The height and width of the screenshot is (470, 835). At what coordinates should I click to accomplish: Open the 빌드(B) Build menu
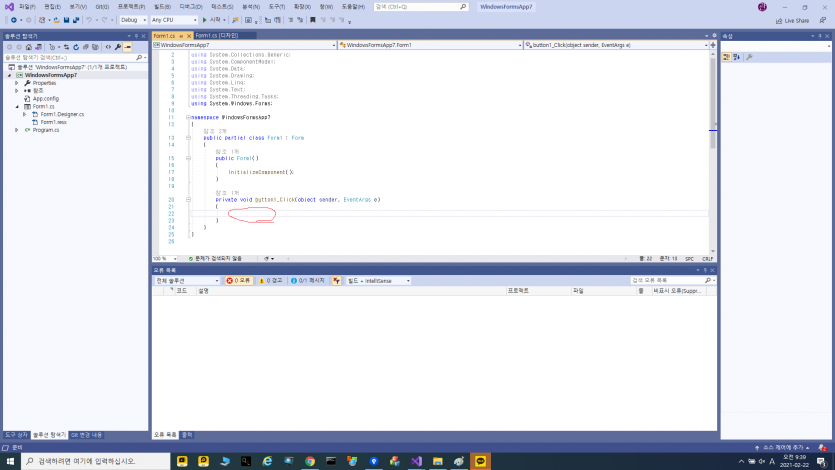162,7
